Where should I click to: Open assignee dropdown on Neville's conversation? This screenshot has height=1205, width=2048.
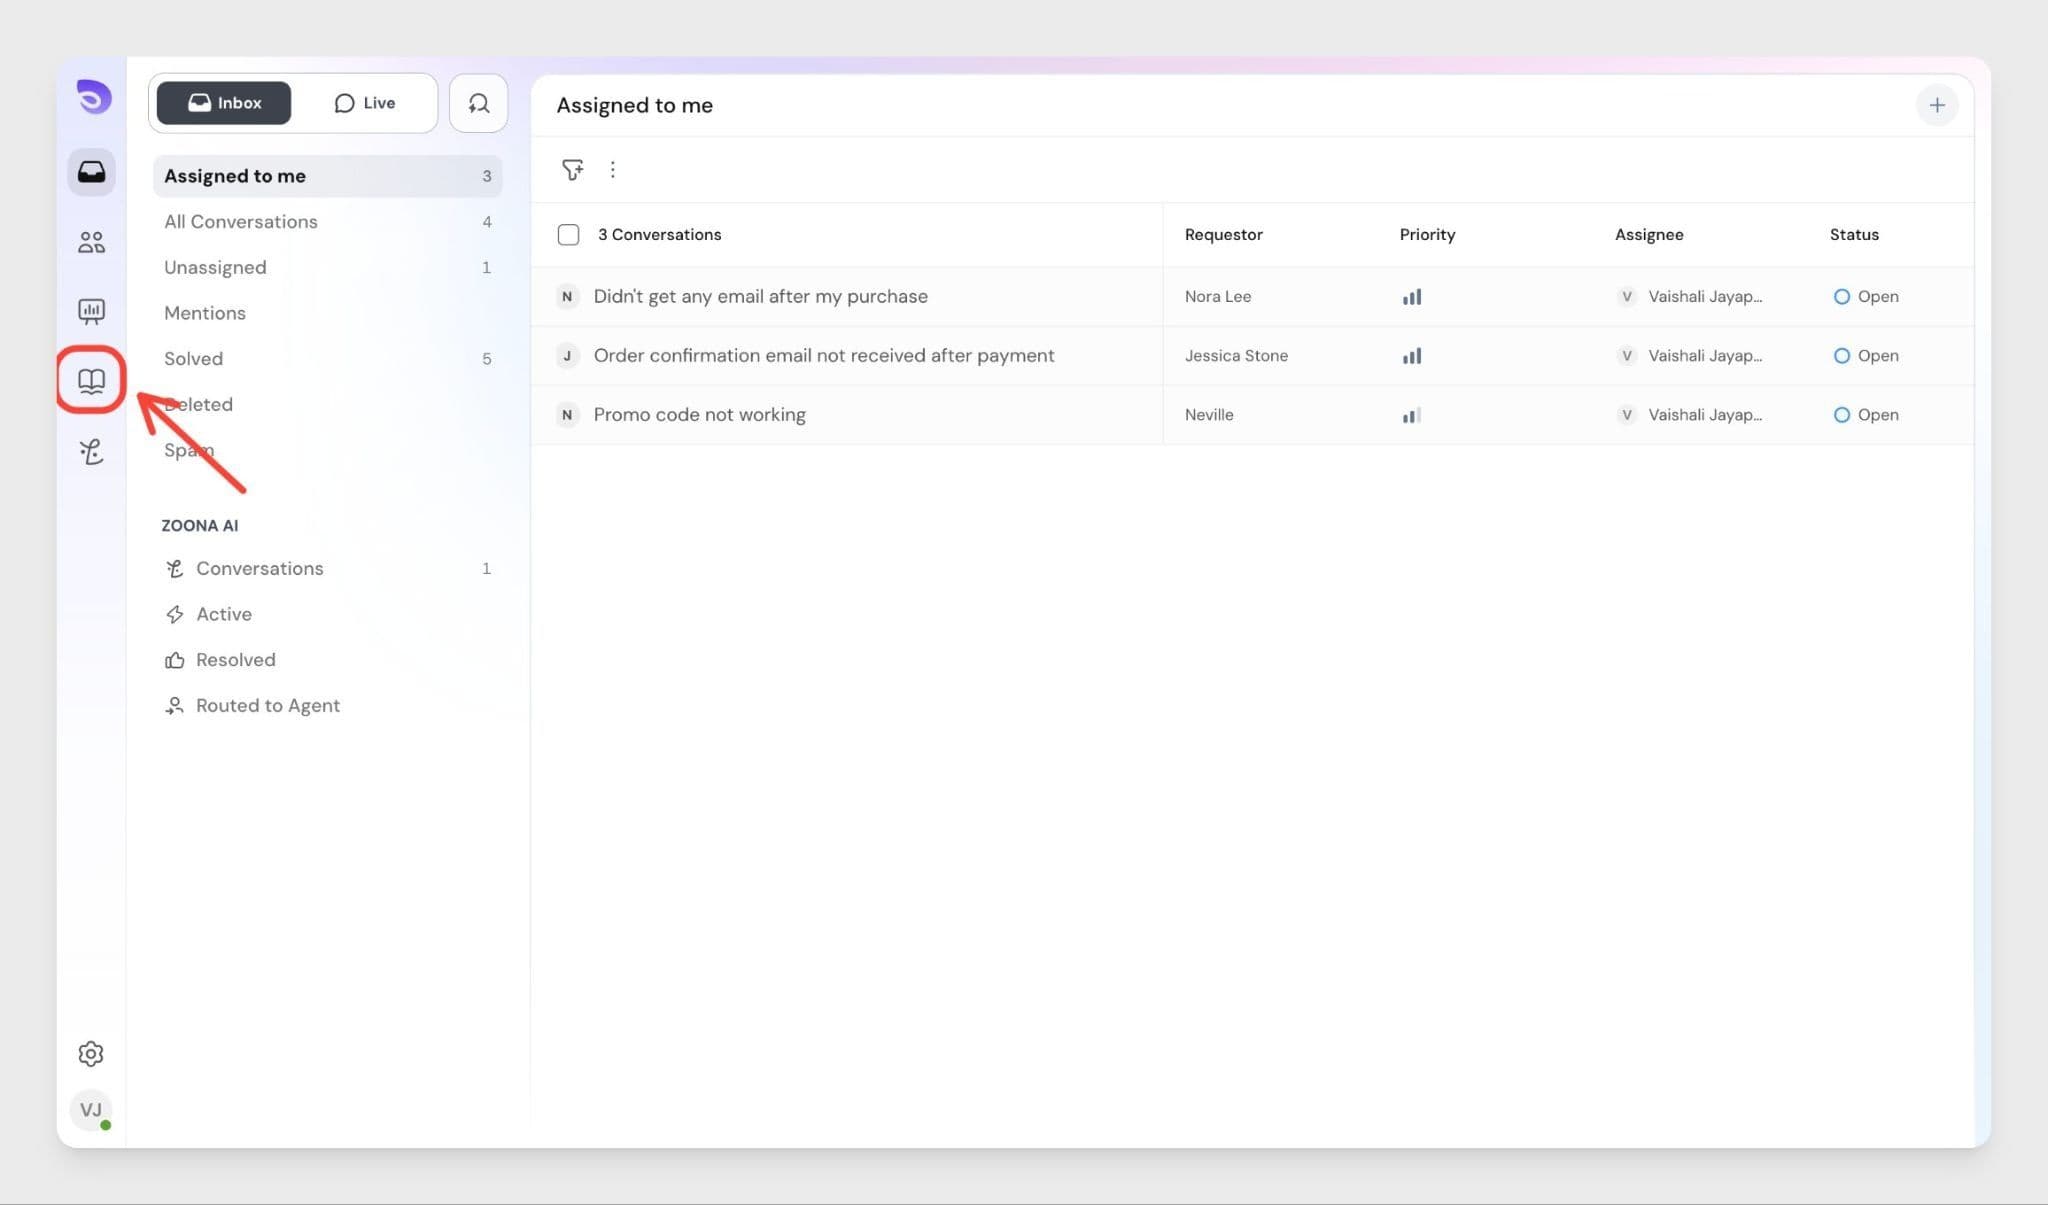click(x=1690, y=414)
